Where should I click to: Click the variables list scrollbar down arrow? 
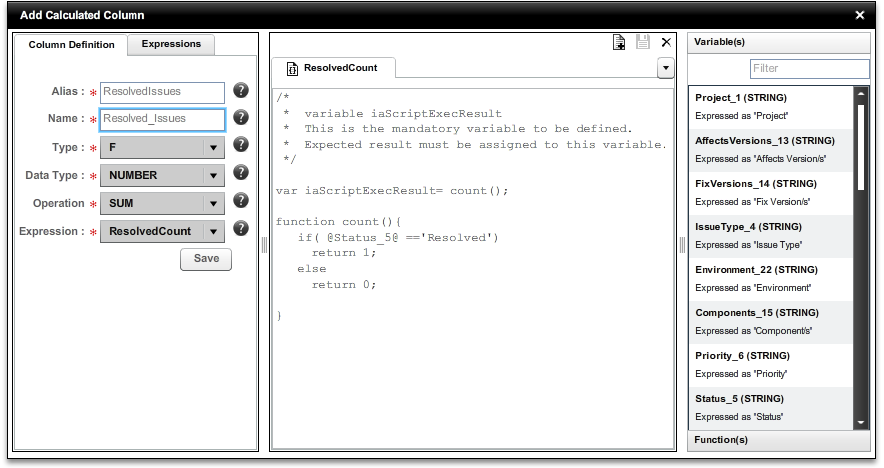[861, 422]
